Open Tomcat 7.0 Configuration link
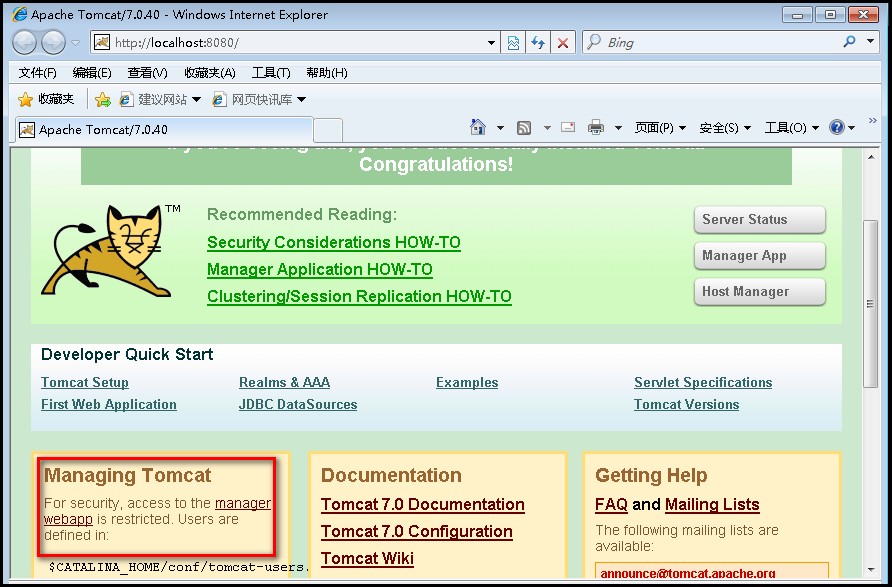Image resolution: width=892 pixels, height=587 pixels. pos(416,531)
